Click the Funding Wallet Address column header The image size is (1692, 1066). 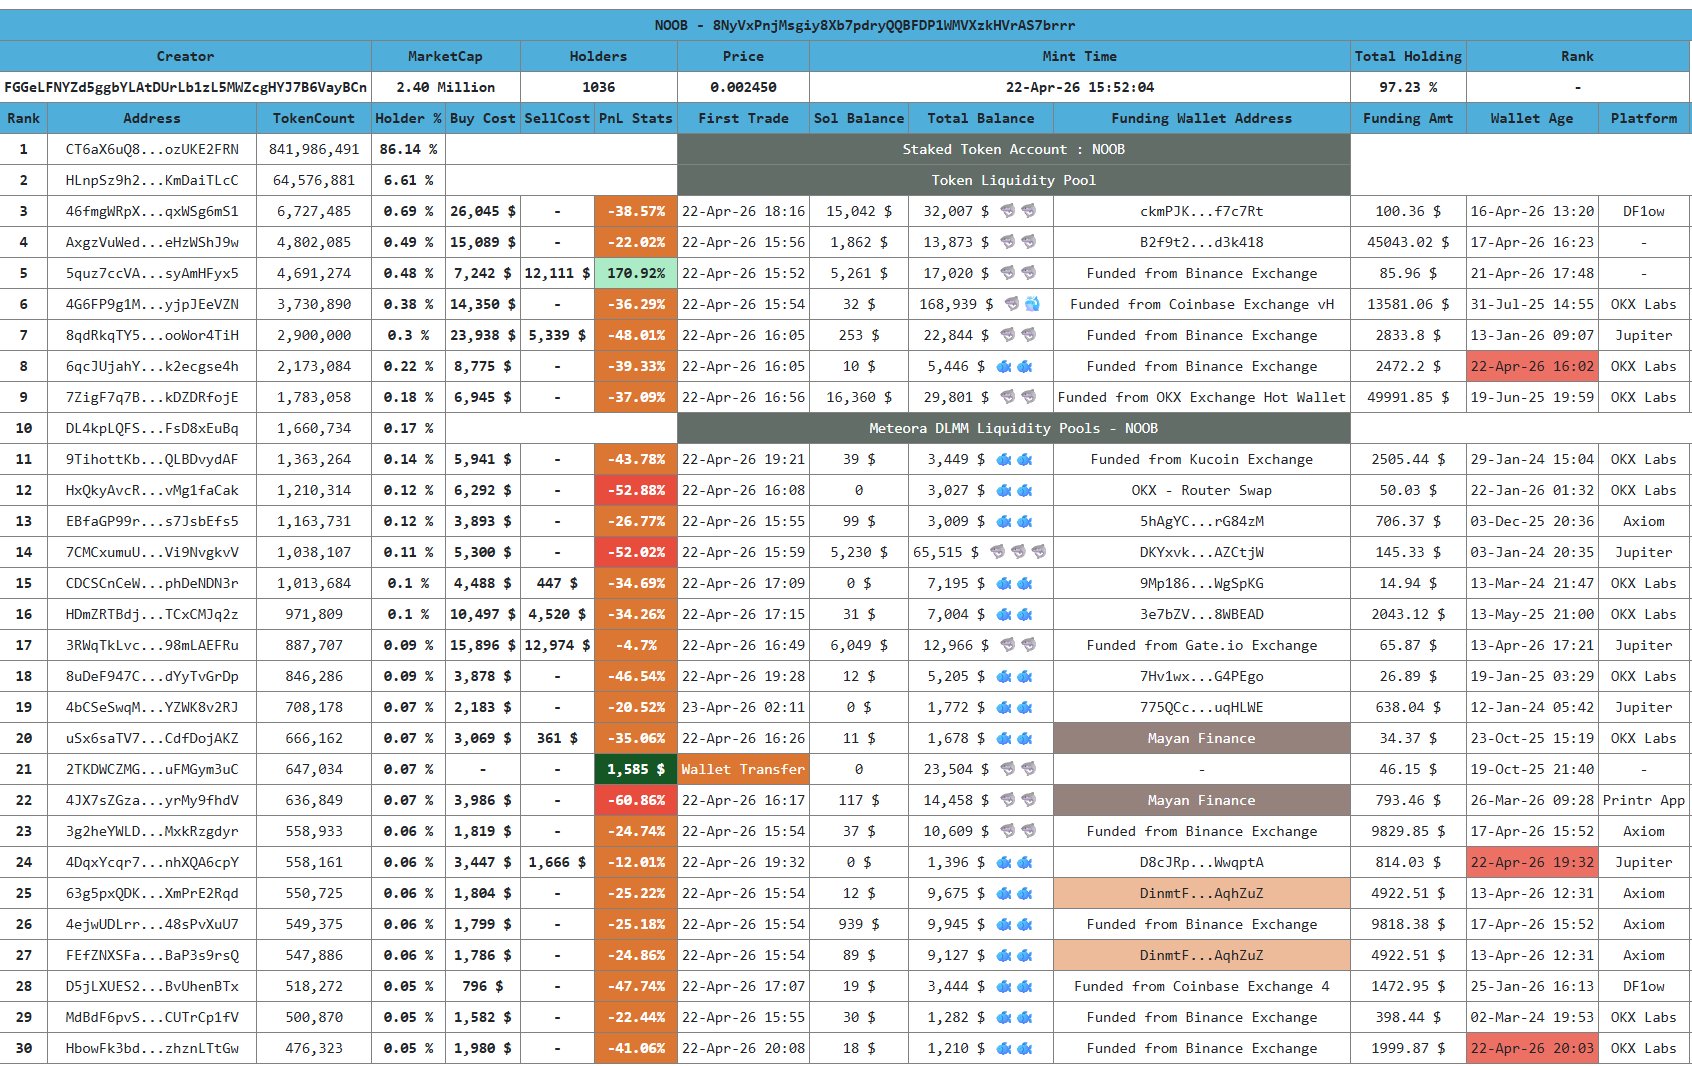pos(1201,118)
